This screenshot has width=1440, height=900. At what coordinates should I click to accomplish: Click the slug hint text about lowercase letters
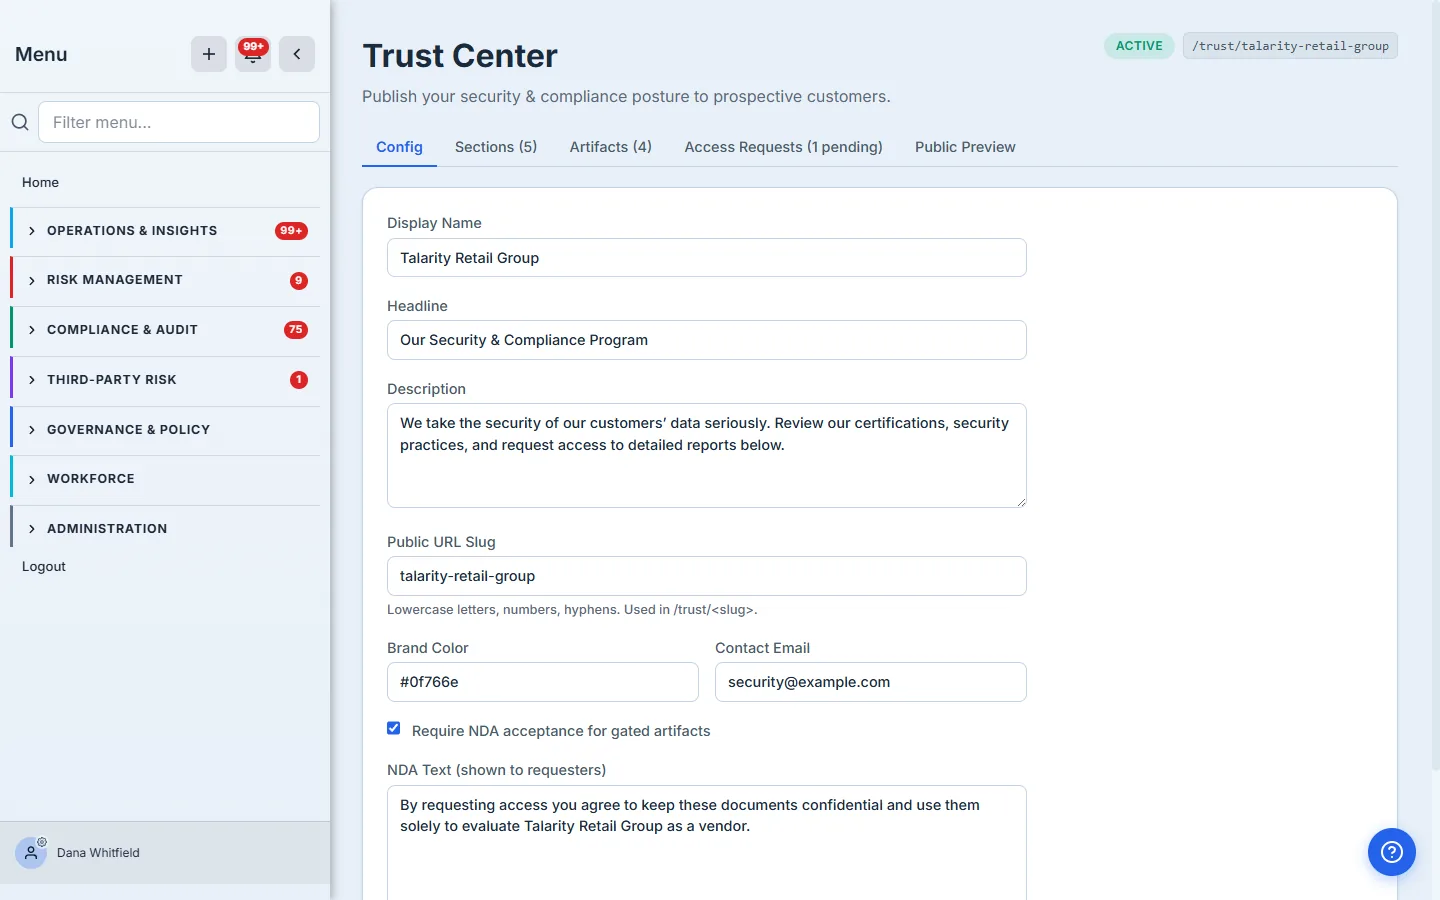click(572, 609)
